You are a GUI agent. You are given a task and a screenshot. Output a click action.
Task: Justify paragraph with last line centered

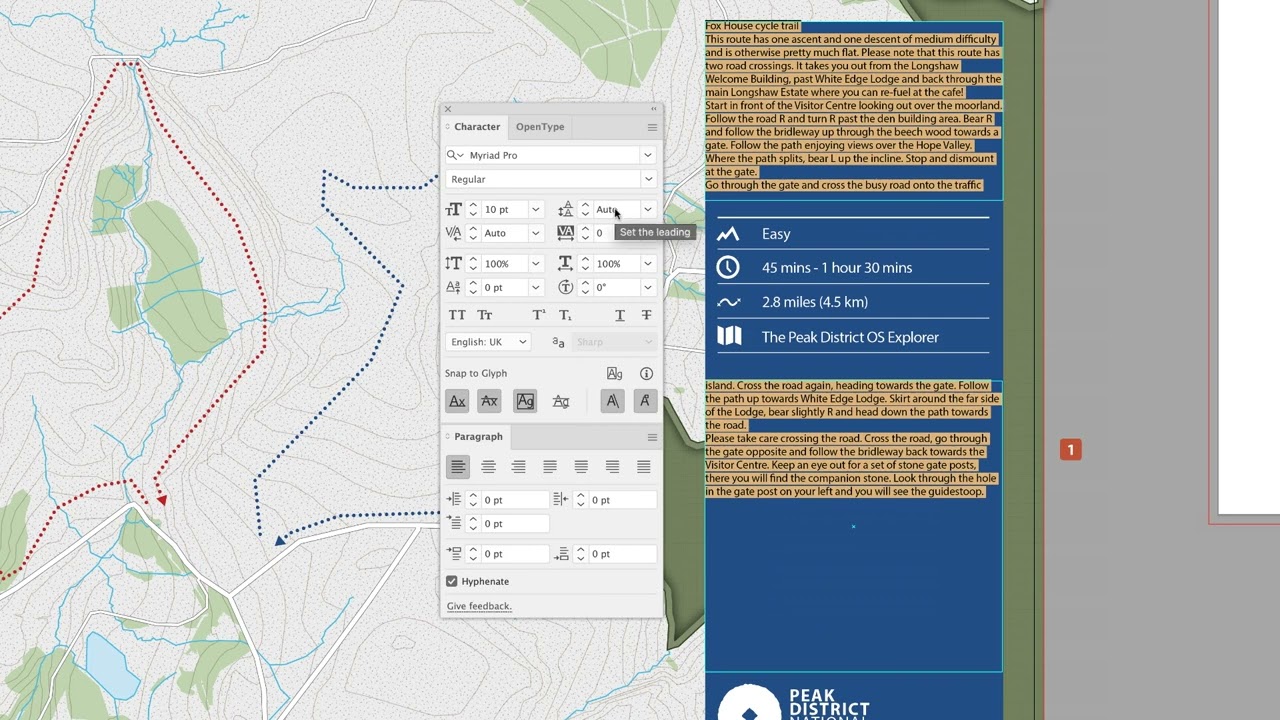click(581, 467)
